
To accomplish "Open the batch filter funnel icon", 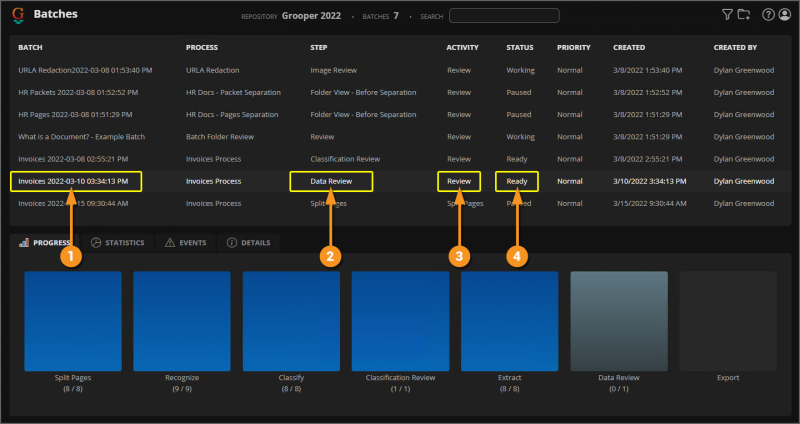I will pyautogui.click(x=727, y=15).
